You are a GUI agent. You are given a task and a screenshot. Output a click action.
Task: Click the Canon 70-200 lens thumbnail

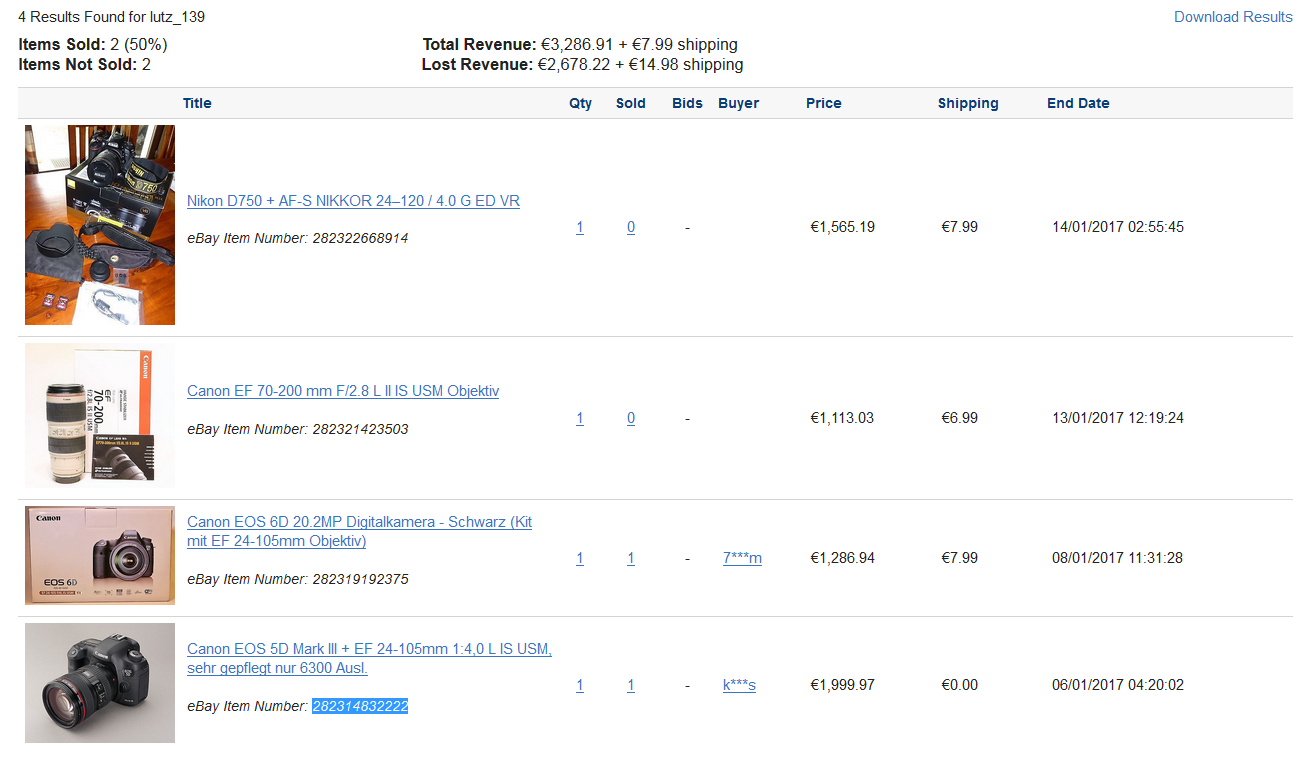tap(100, 416)
